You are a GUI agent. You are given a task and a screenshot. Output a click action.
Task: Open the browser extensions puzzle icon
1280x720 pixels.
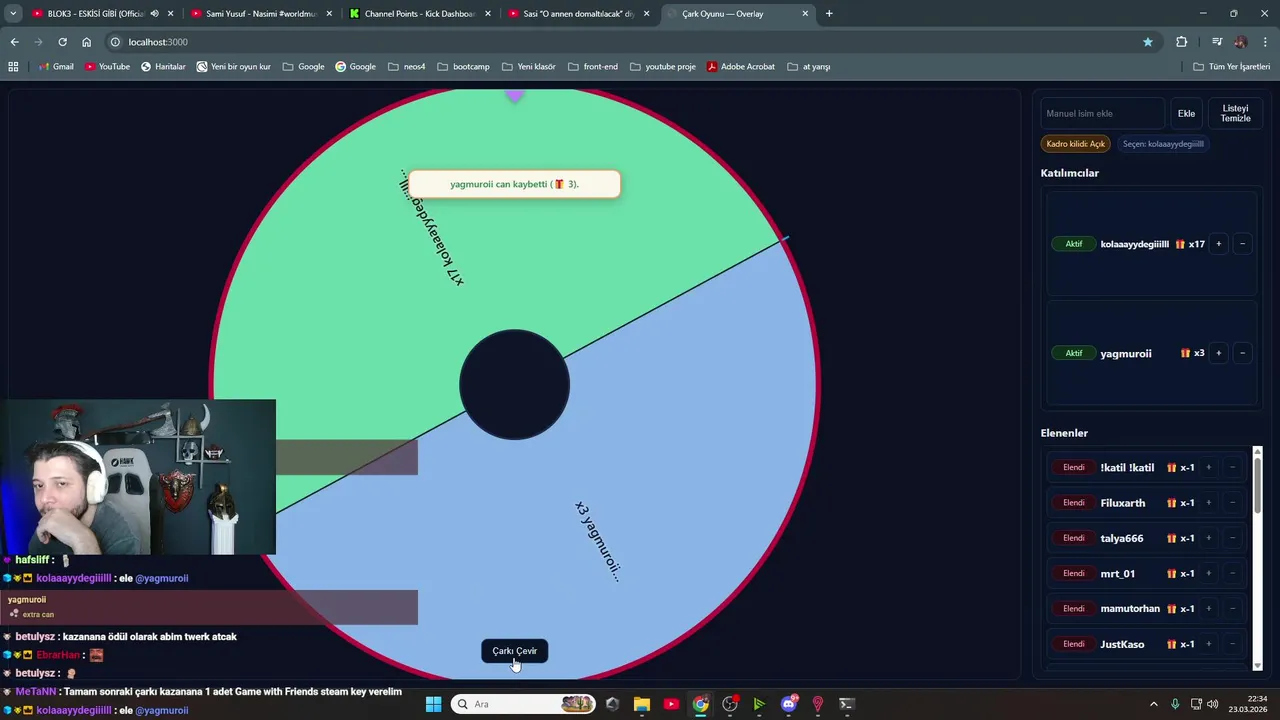pyautogui.click(x=1182, y=42)
